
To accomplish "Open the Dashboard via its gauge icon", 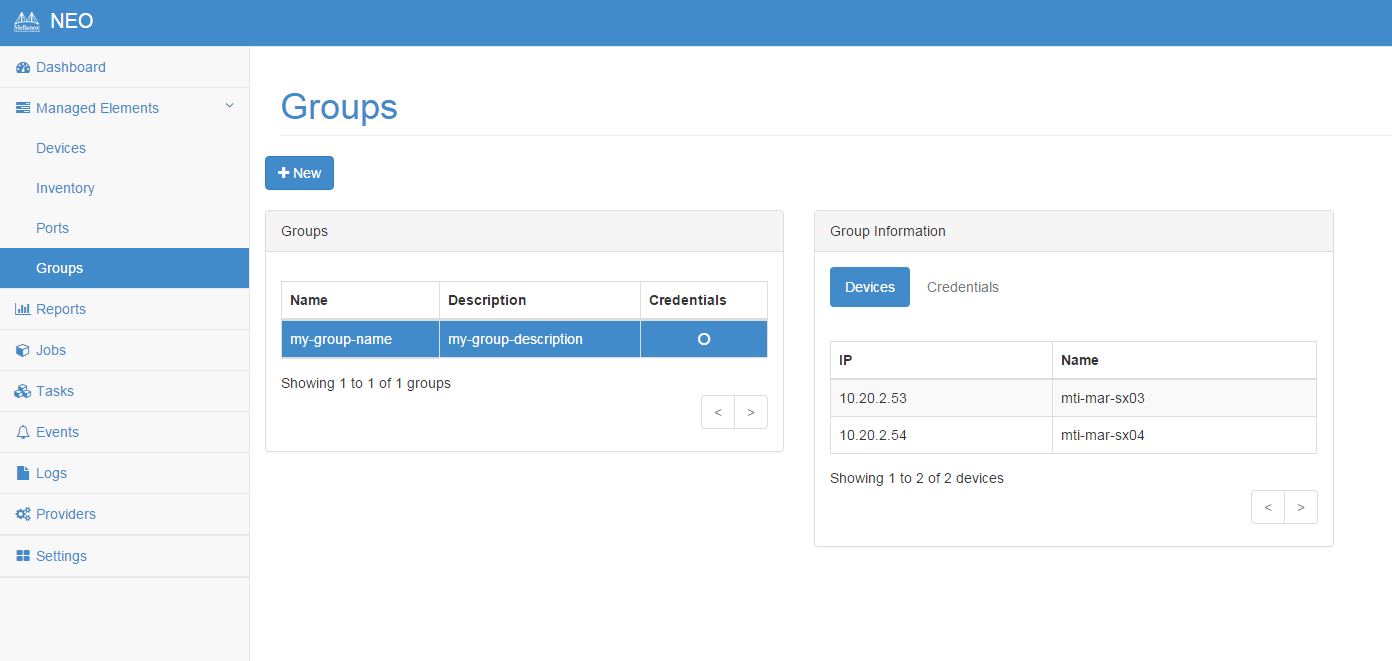I will [22, 67].
